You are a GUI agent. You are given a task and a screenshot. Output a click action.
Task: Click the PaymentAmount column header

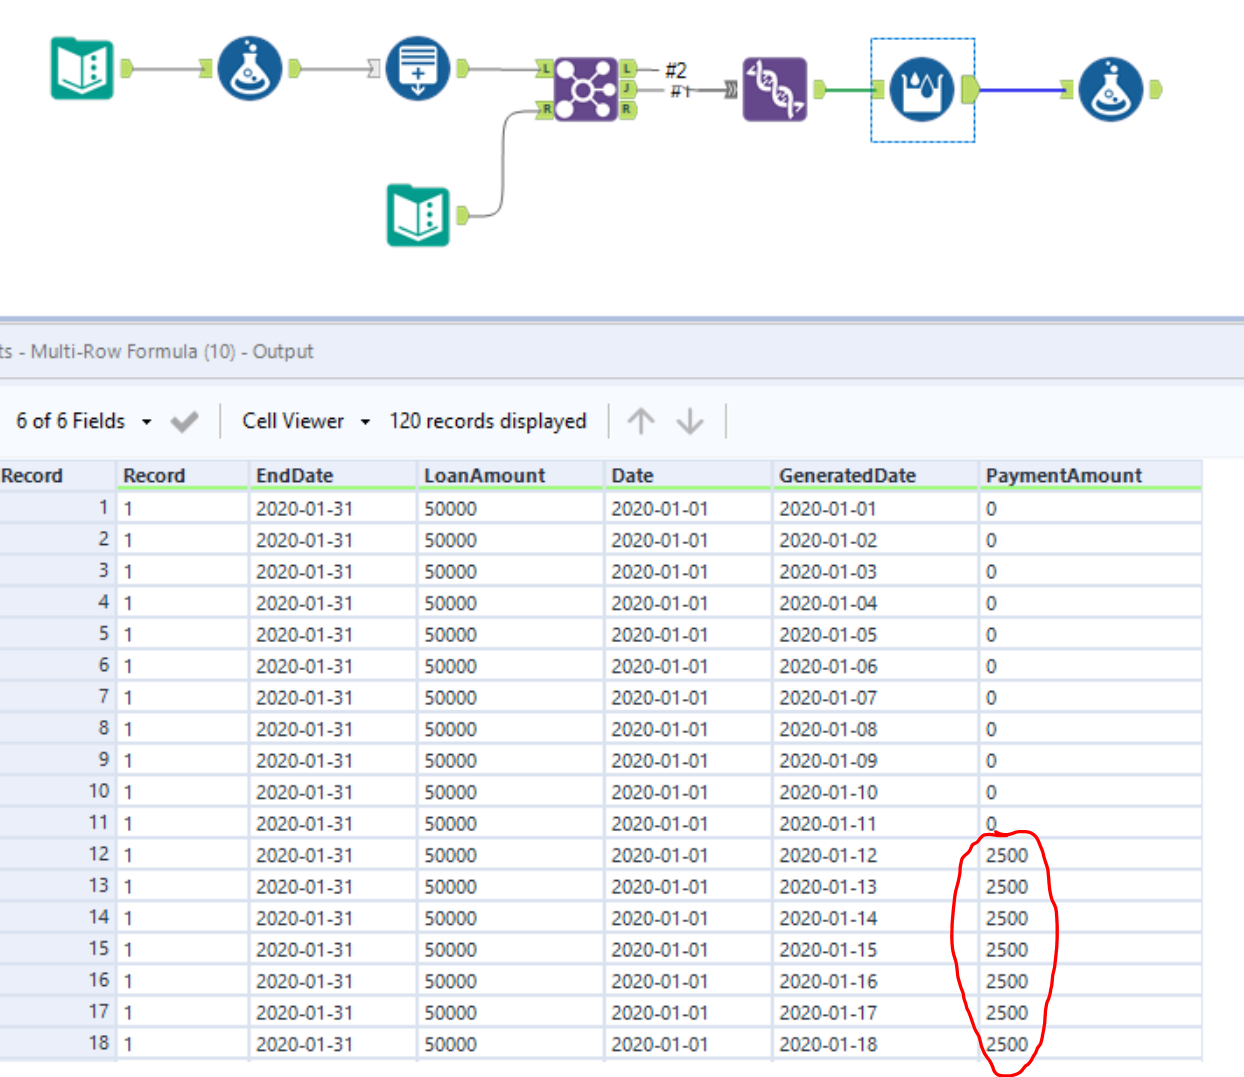[1063, 476]
